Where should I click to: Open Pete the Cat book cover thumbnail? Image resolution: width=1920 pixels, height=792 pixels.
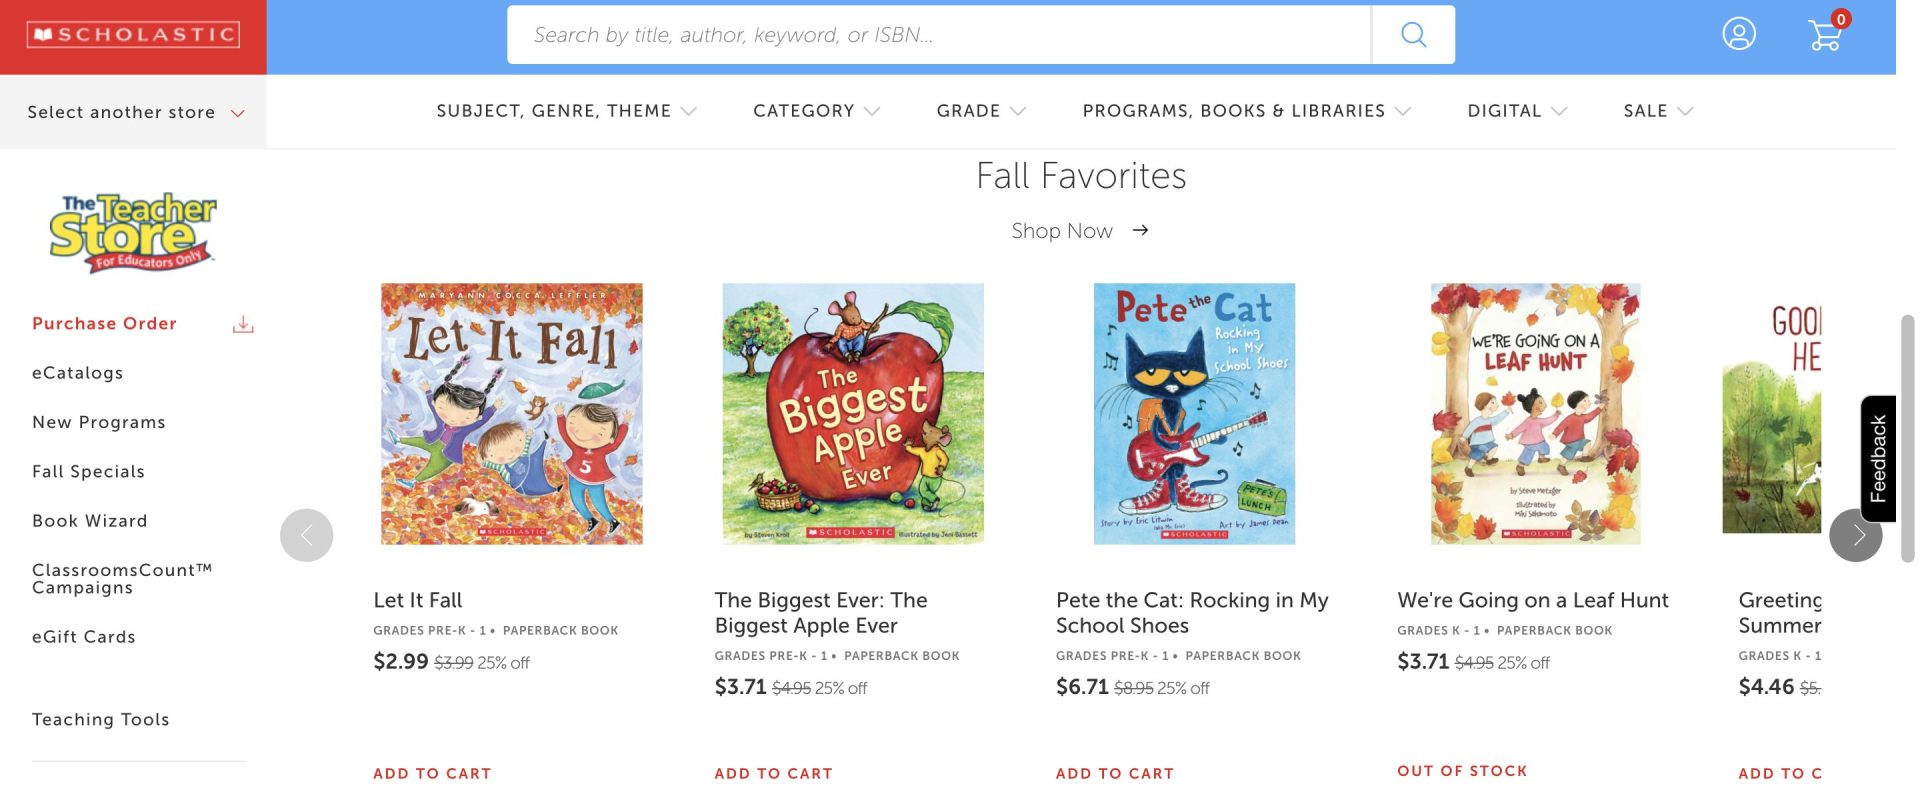pos(1194,414)
